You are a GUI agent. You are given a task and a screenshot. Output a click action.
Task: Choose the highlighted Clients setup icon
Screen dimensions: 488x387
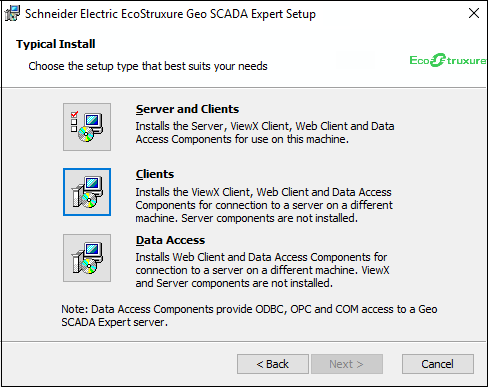87,192
